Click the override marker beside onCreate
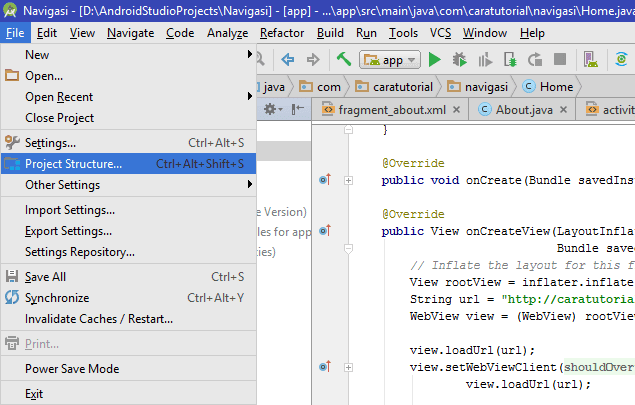 point(325,179)
